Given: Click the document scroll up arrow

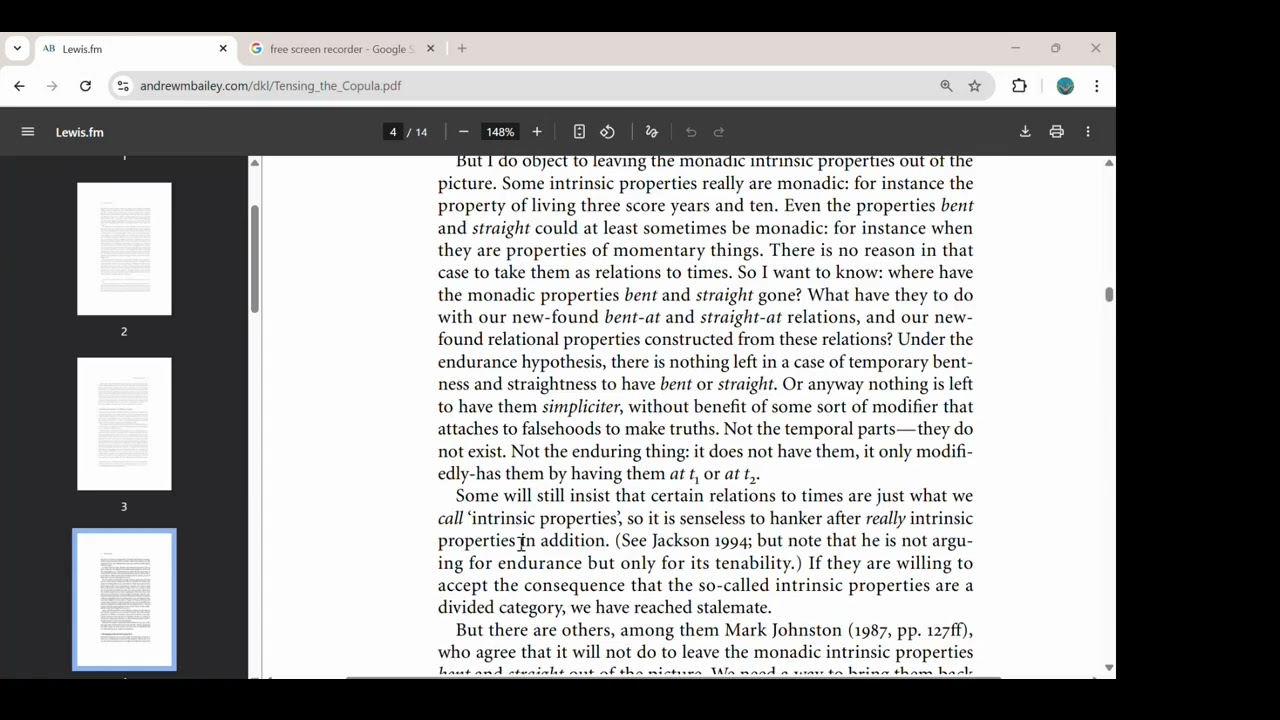Looking at the screenshot, I should click(x=1109, y=163).
